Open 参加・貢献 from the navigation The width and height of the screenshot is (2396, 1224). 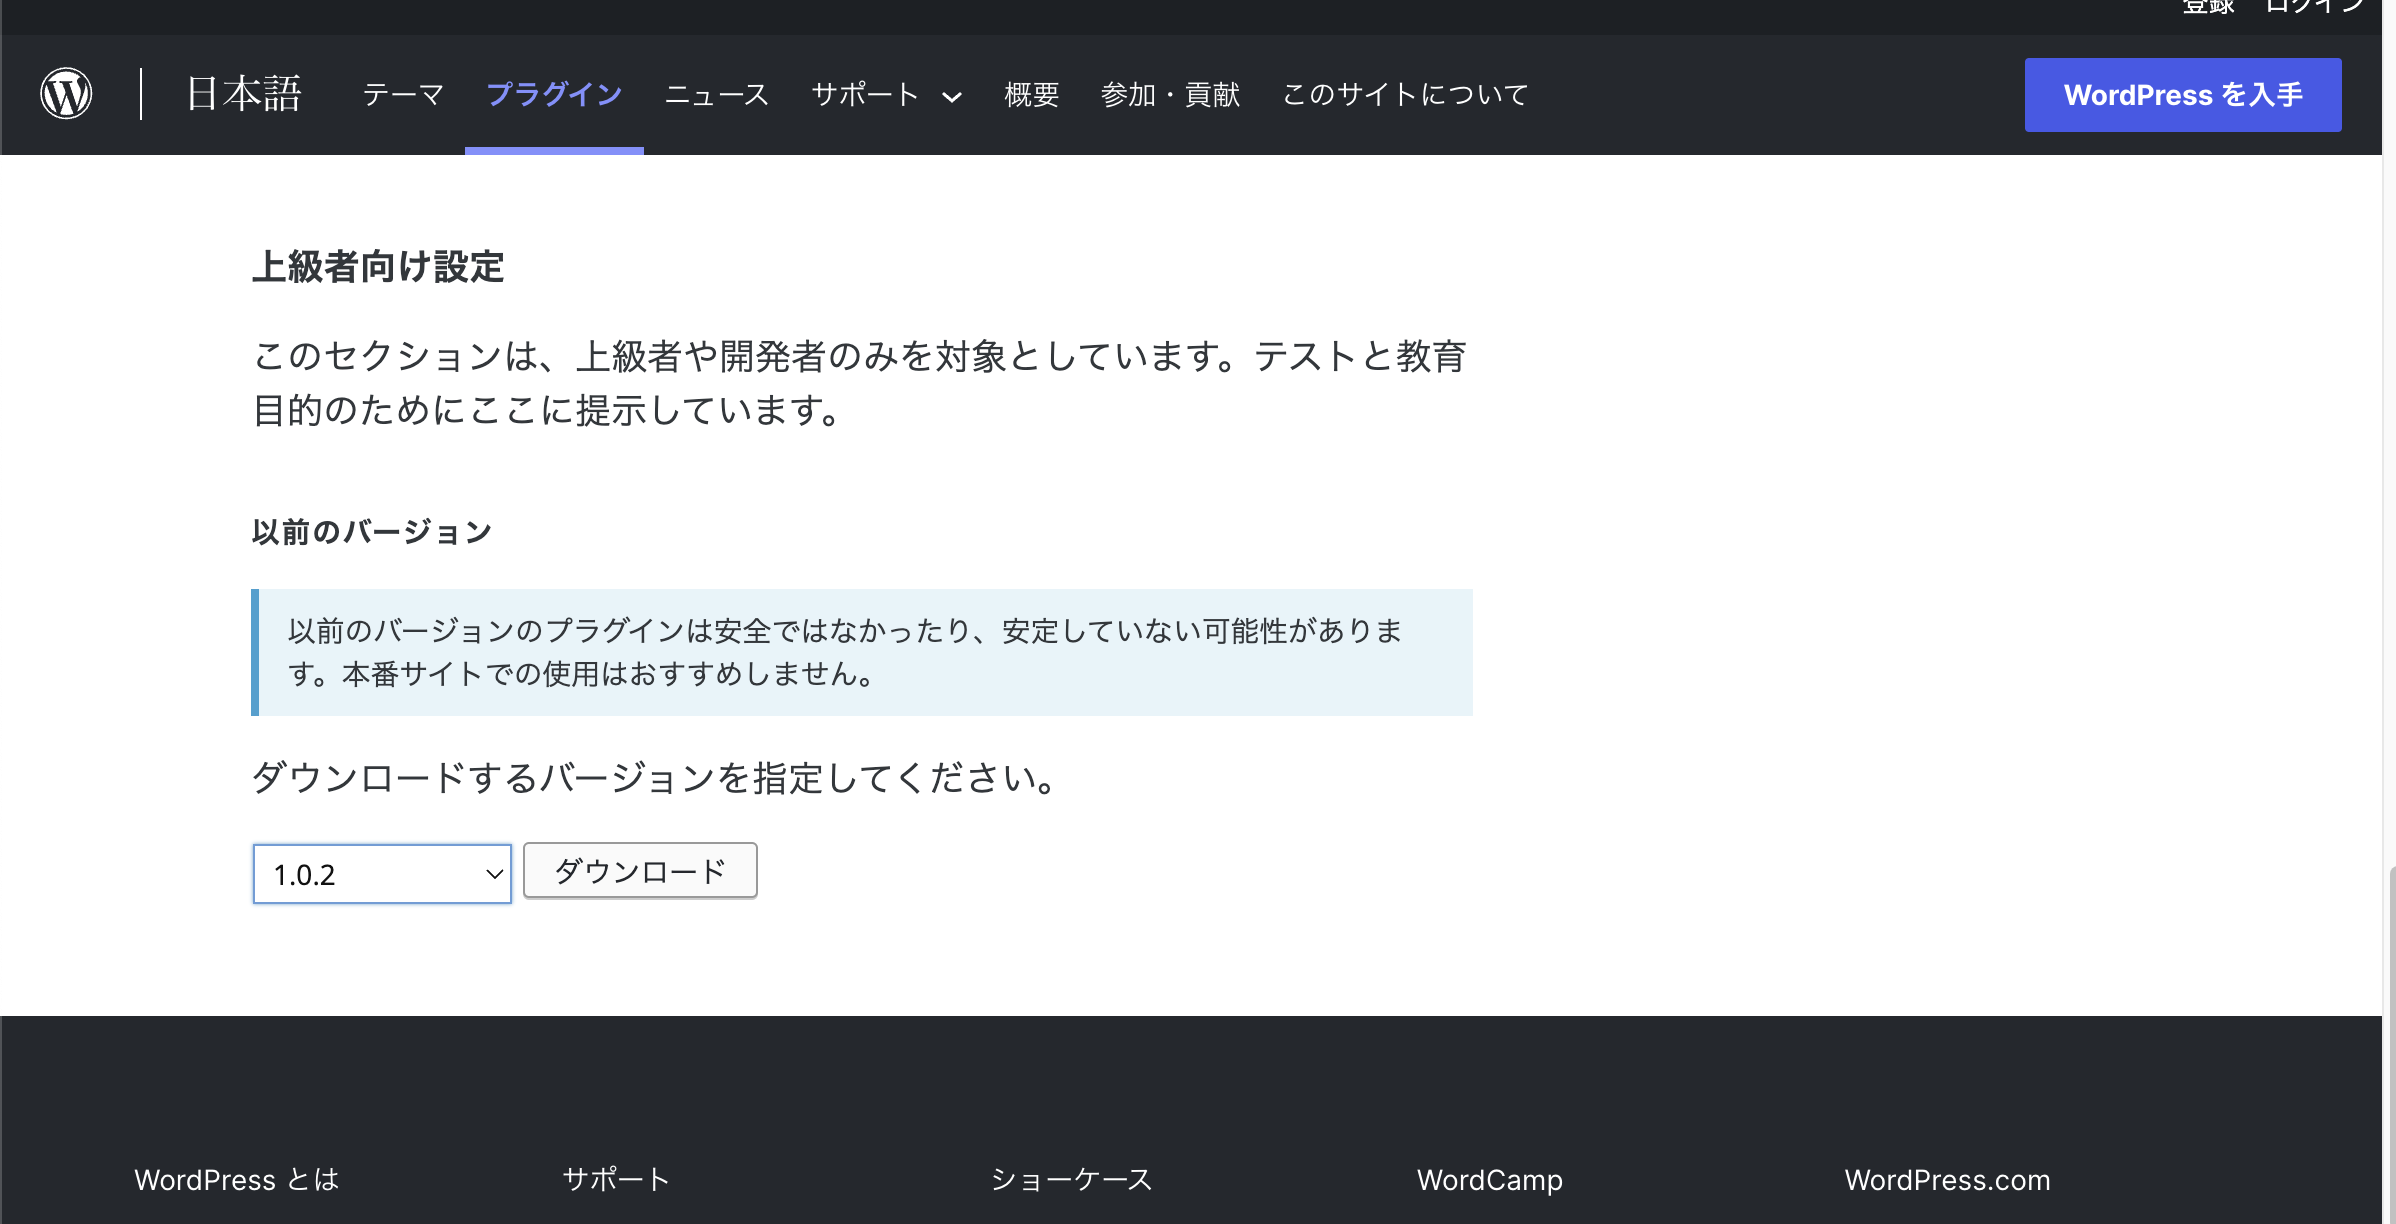[x=1170, y=94]
